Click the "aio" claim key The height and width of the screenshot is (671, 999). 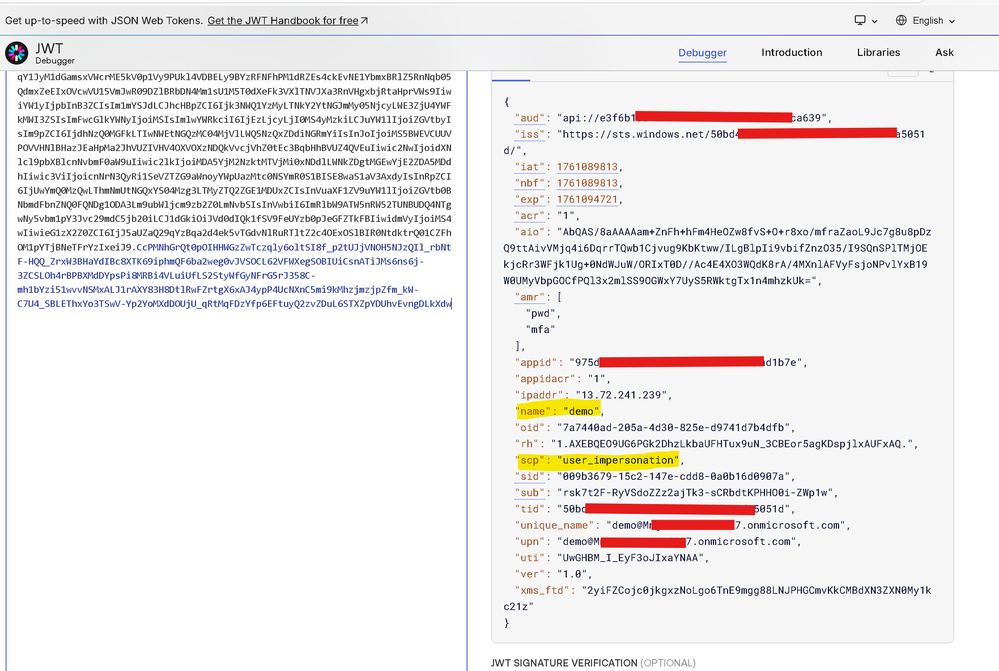pyautogui.click(x=530, y=232)
